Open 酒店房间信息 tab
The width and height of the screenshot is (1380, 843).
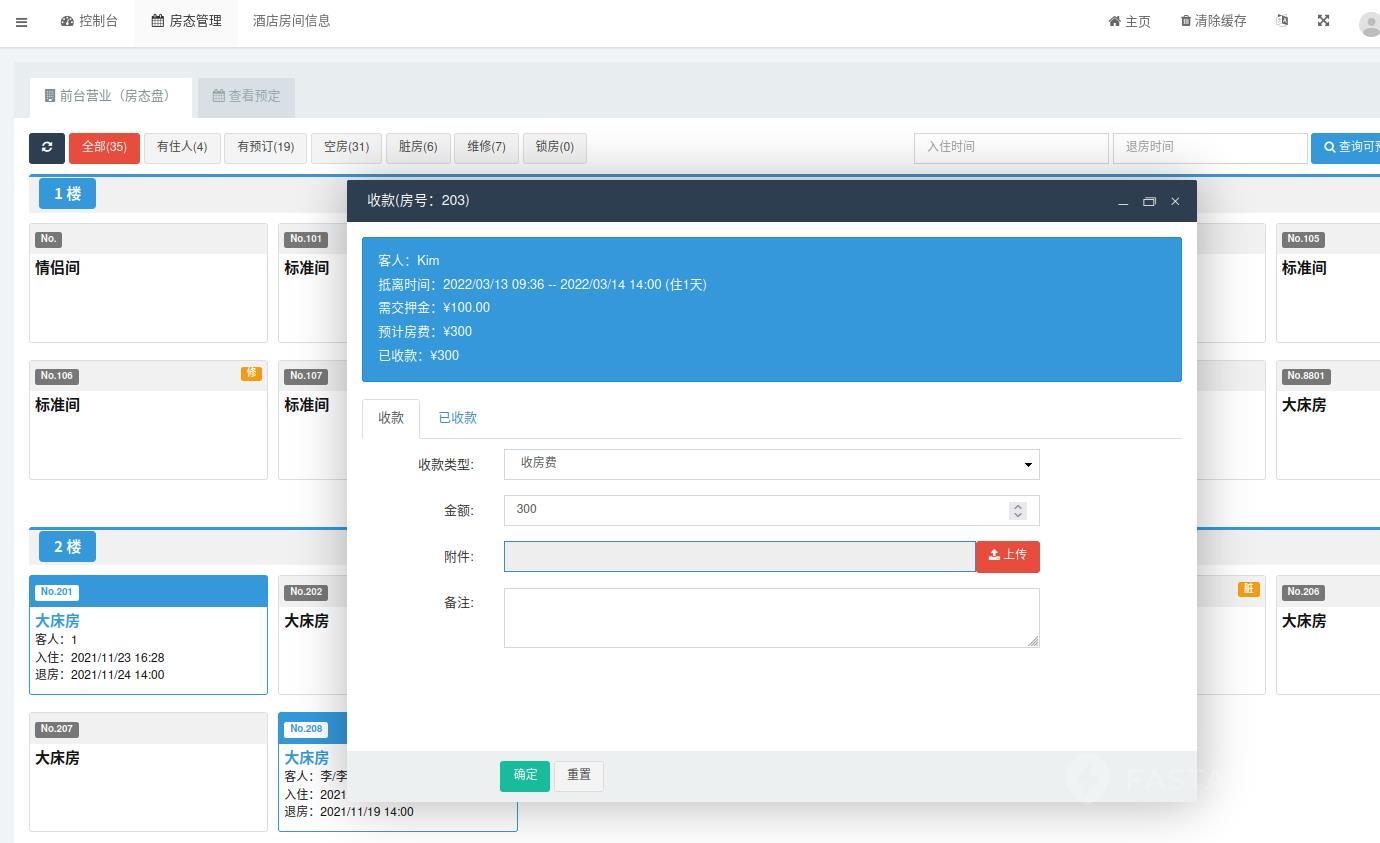(291, 21)
